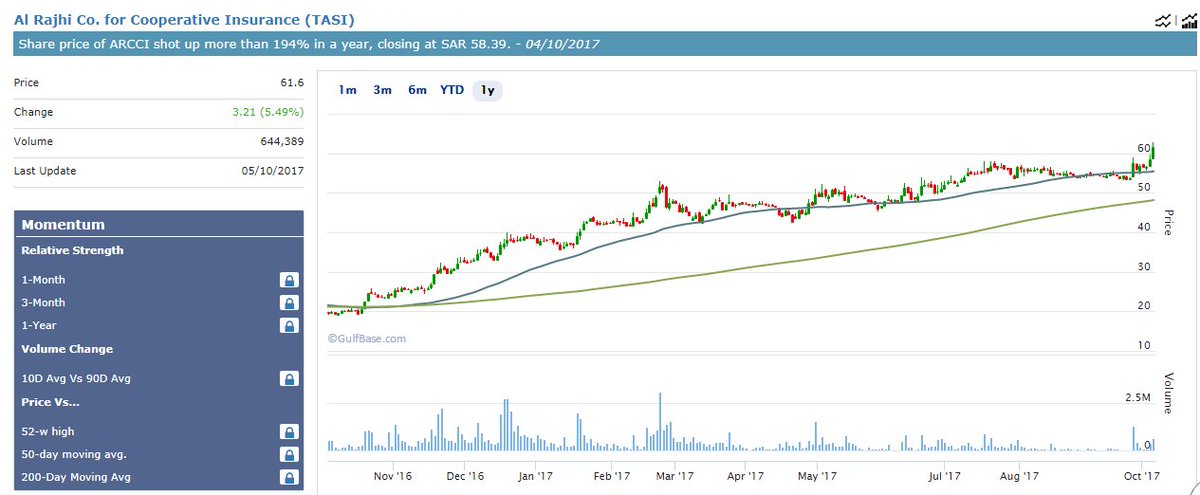1200x495 pixels.
Task: Click the Price Vs... heading
Action: pos(51,402)
